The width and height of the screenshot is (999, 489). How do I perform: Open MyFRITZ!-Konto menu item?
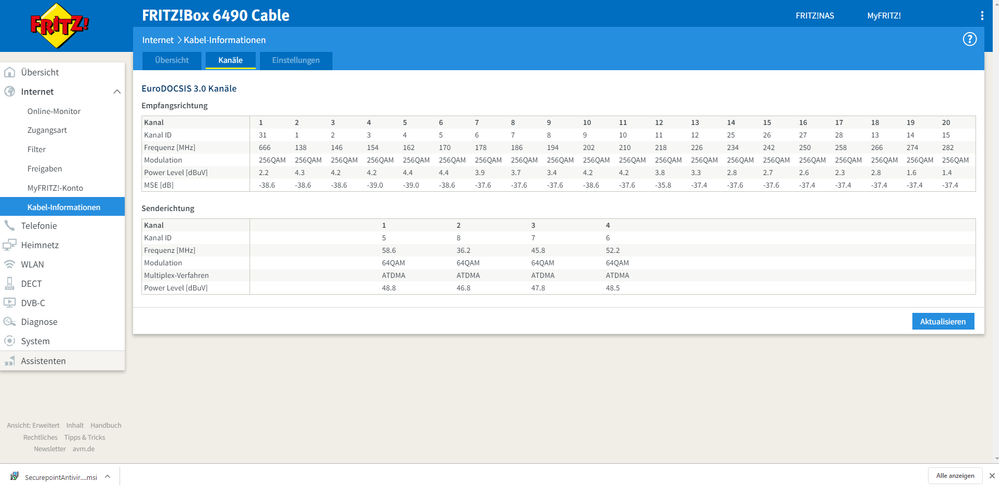pos(55,188)
